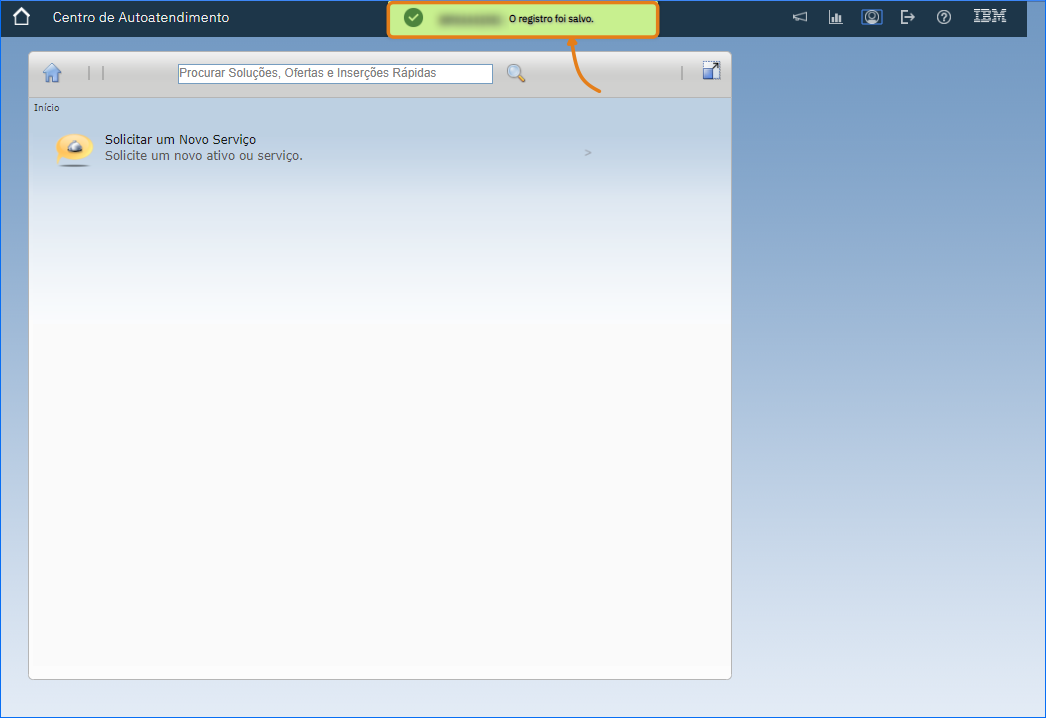Focus the Procurar Soluções search field
Image resolution: width=1046 pixels, height=718 pixels.
335,73
